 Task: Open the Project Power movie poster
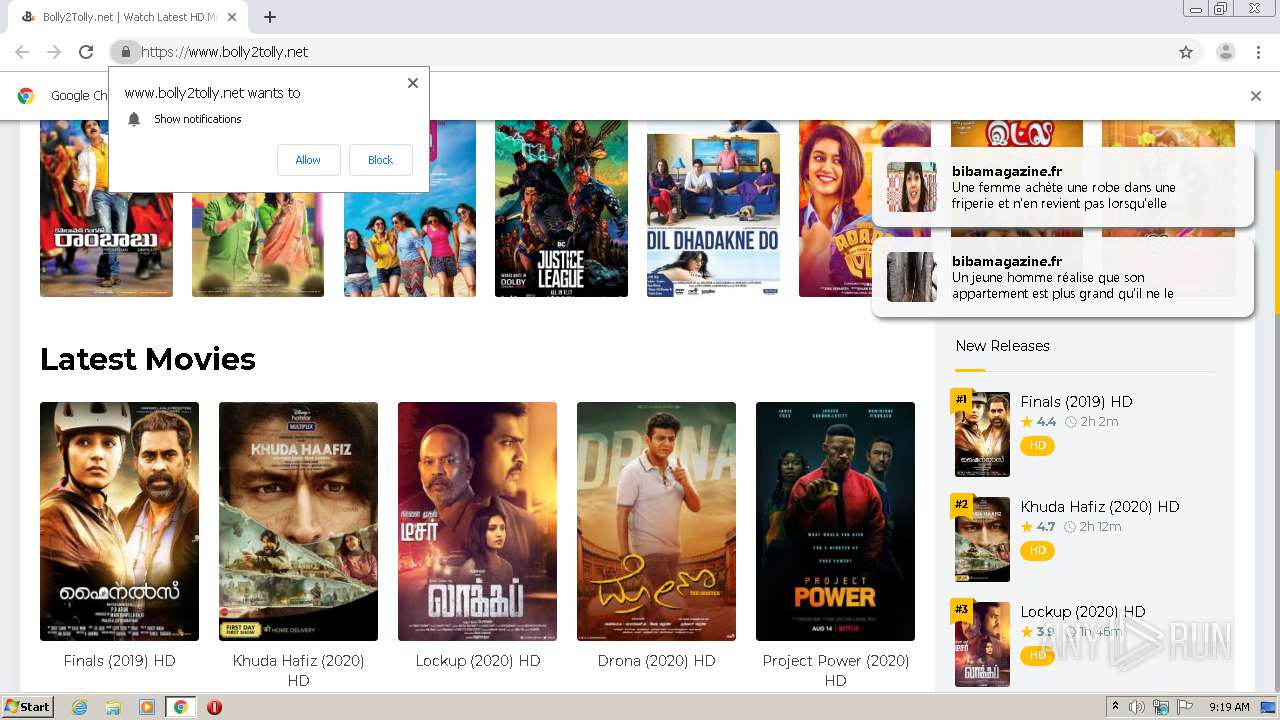tap(835, 521)
